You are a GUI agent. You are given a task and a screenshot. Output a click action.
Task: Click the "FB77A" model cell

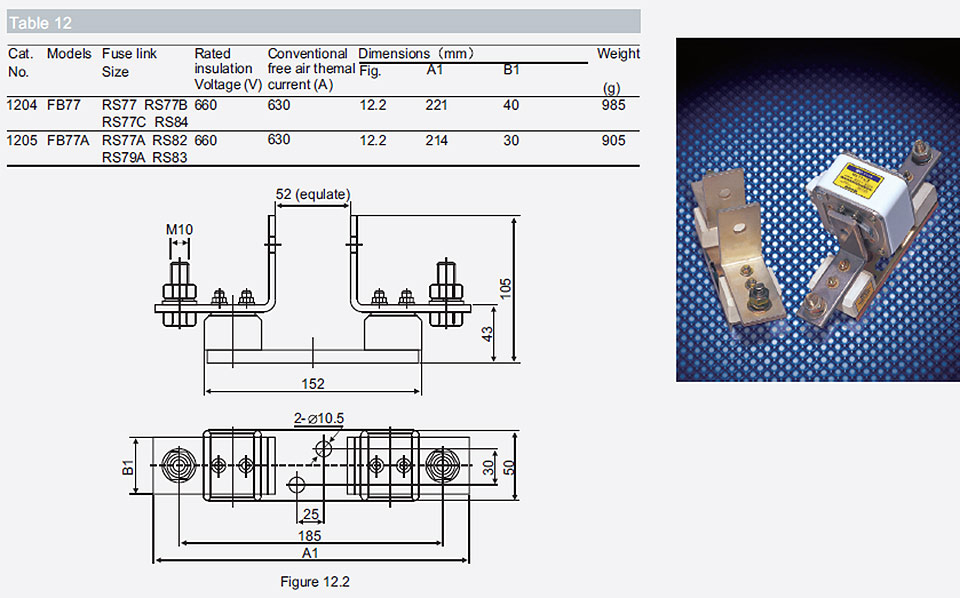coord(68,141)
